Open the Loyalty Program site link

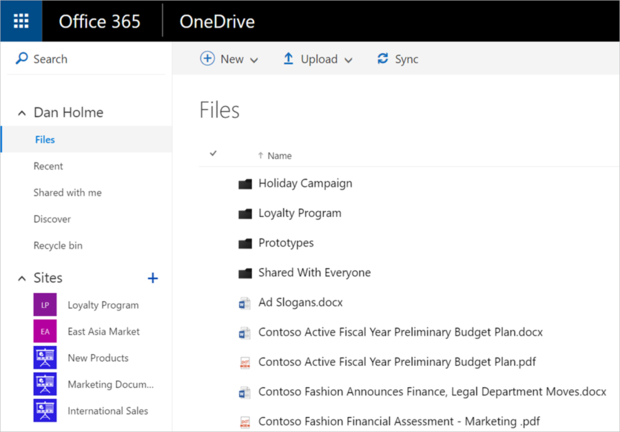pos(103,305)
